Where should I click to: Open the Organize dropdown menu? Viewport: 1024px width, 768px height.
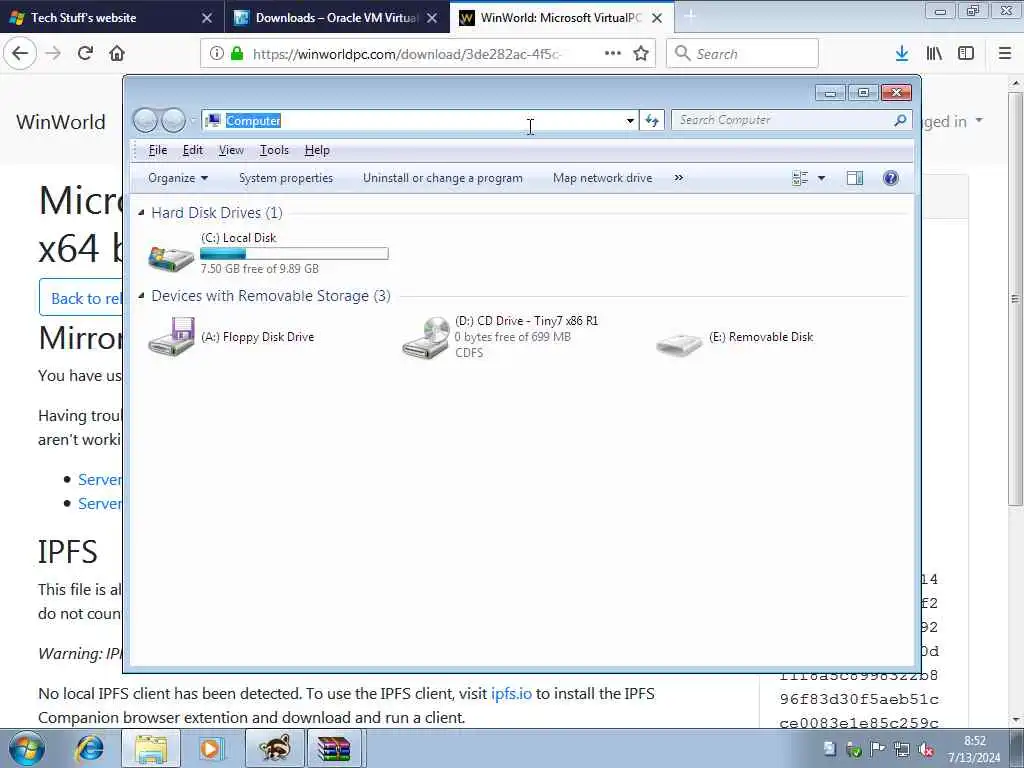coord(178,178)
